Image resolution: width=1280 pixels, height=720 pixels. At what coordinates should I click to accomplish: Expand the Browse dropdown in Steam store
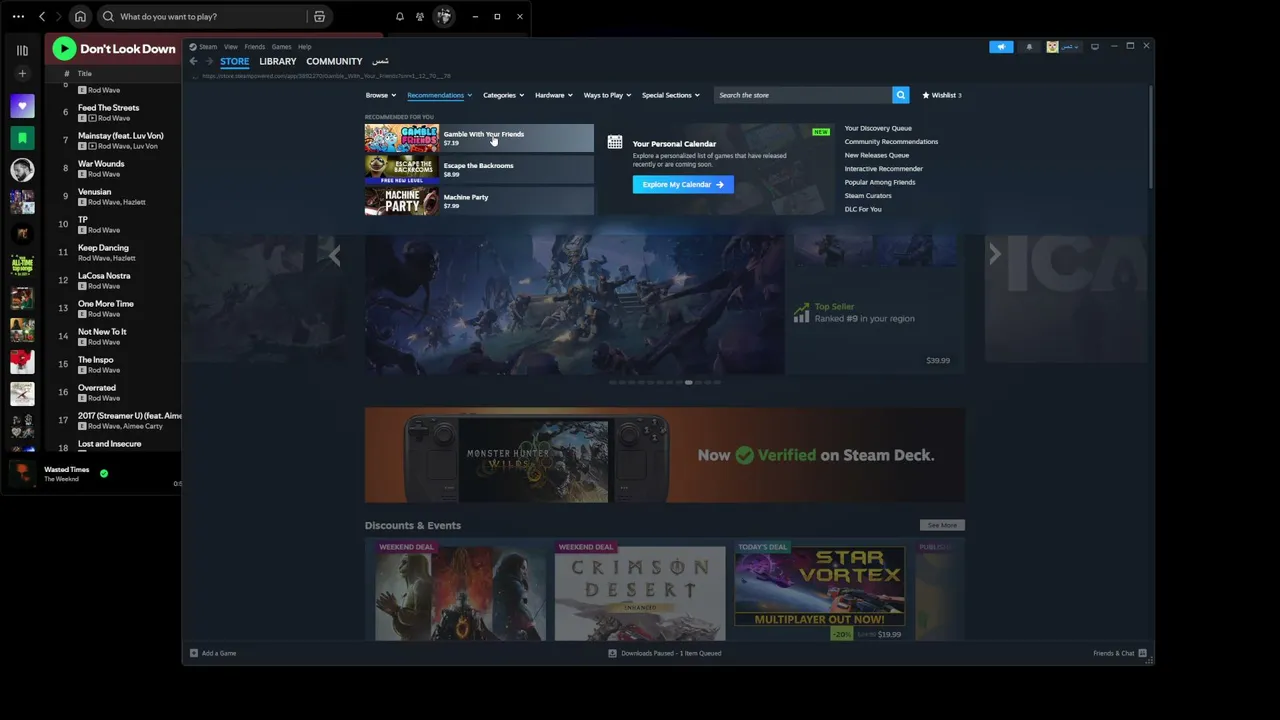(381, 95)
